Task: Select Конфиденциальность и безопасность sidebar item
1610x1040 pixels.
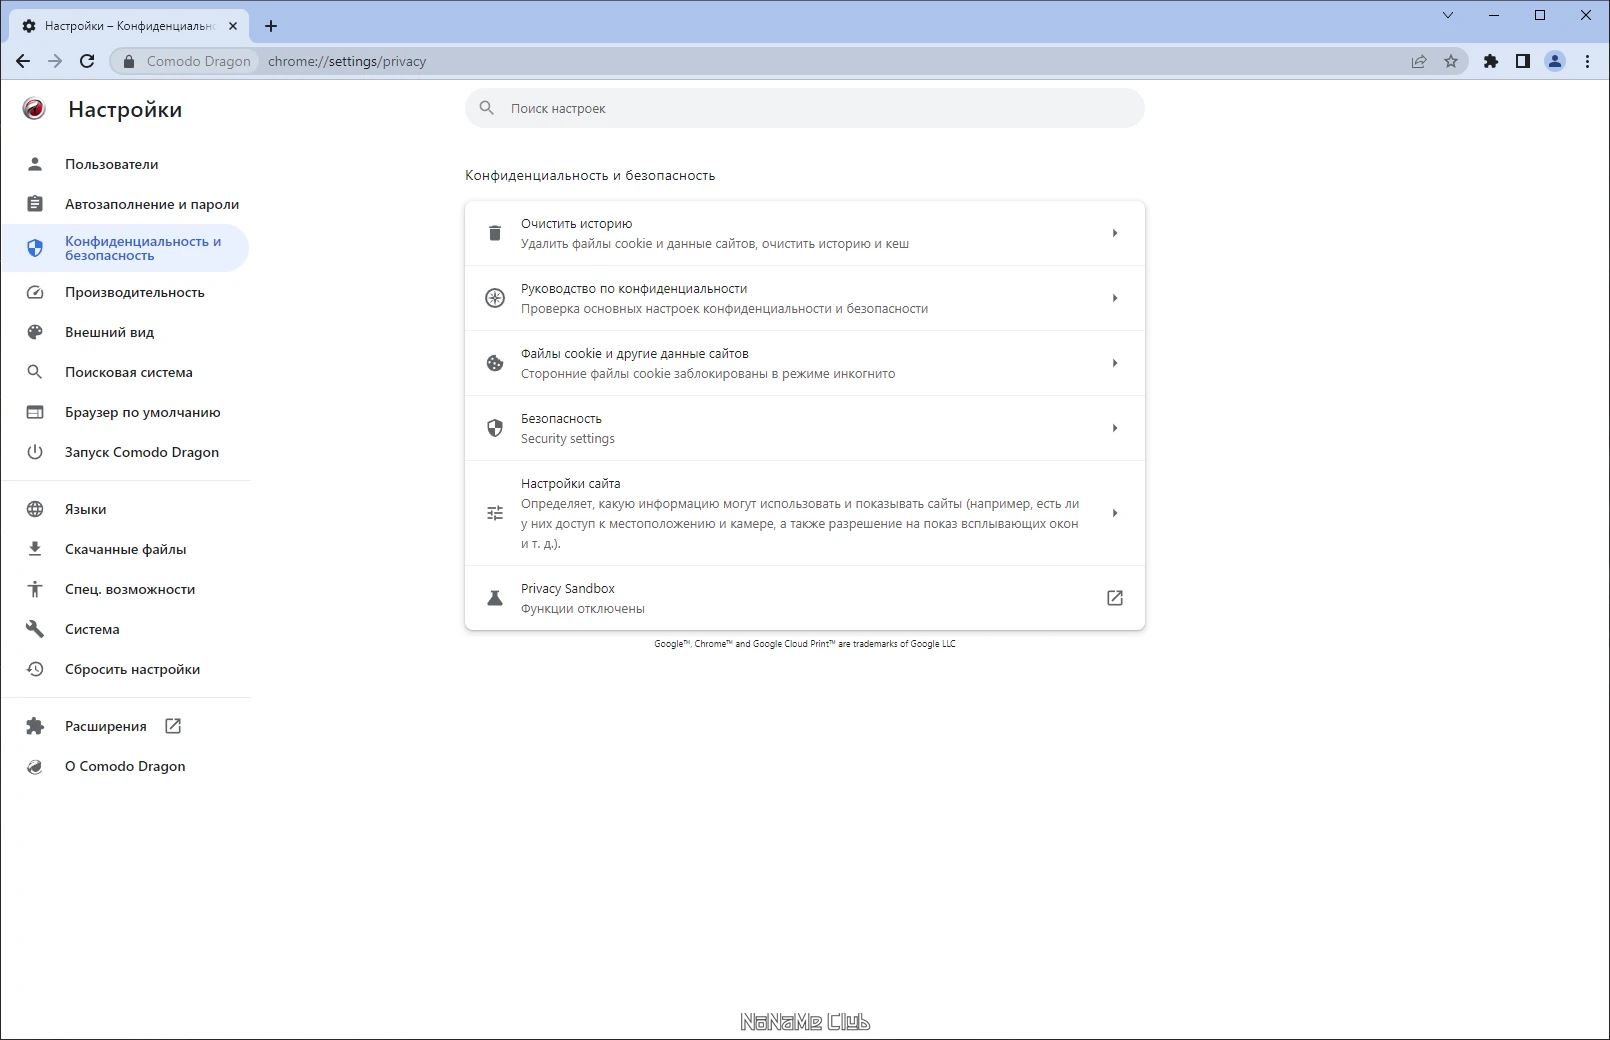Action: coord(125,248)
